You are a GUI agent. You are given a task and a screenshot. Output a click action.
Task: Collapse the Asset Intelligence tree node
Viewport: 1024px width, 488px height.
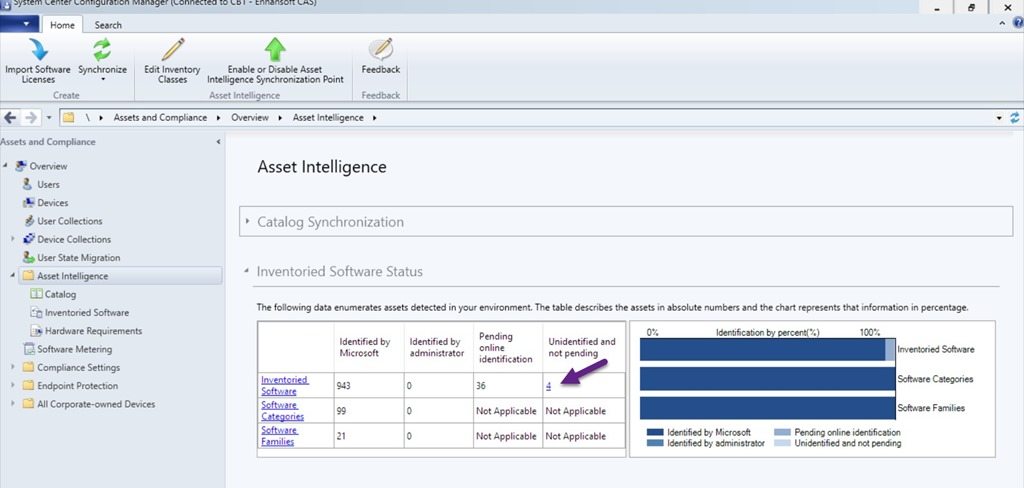(x=13, y=276)
